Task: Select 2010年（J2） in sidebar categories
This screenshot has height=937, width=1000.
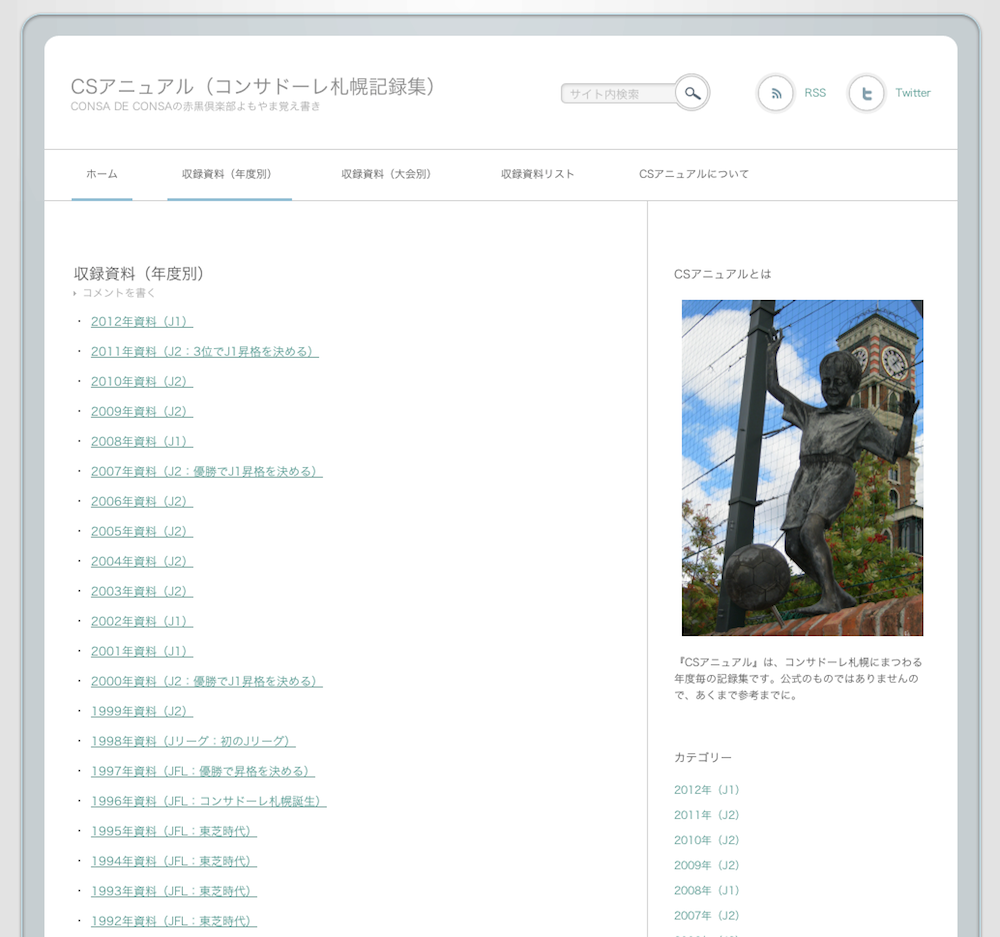Action: point(706,840)
